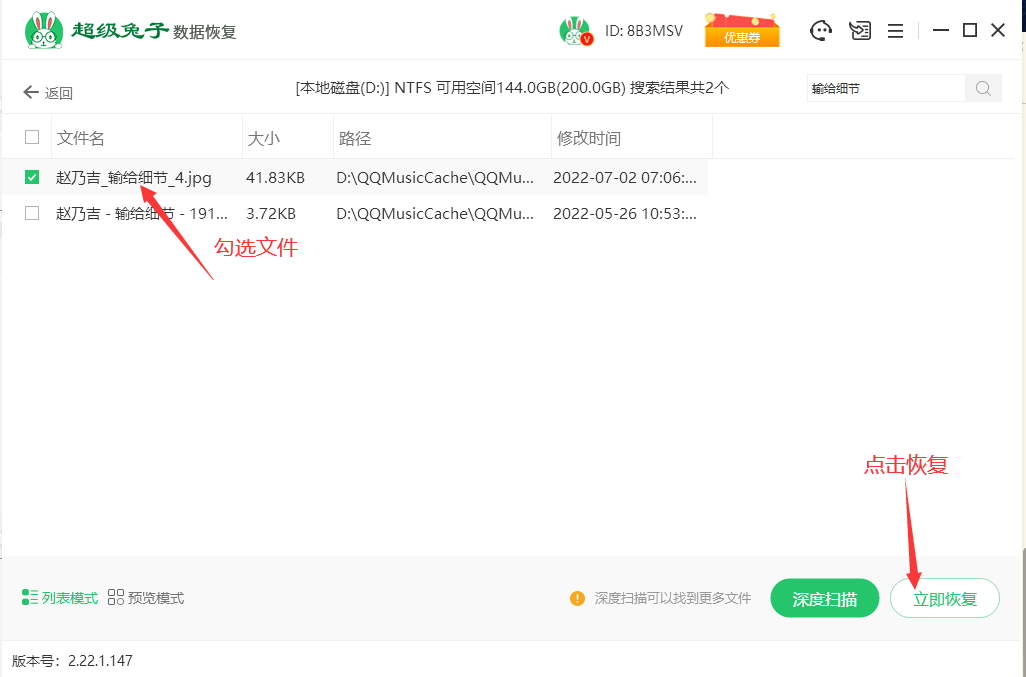
Task: Focus the search field containing 输给细节
Action: (884, 88)
